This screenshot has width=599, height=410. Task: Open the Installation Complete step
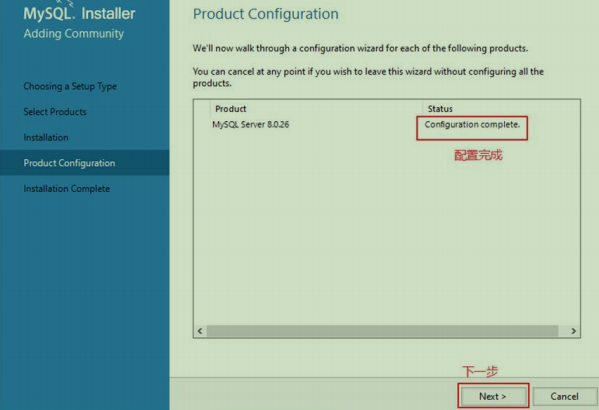coord(66,188)
